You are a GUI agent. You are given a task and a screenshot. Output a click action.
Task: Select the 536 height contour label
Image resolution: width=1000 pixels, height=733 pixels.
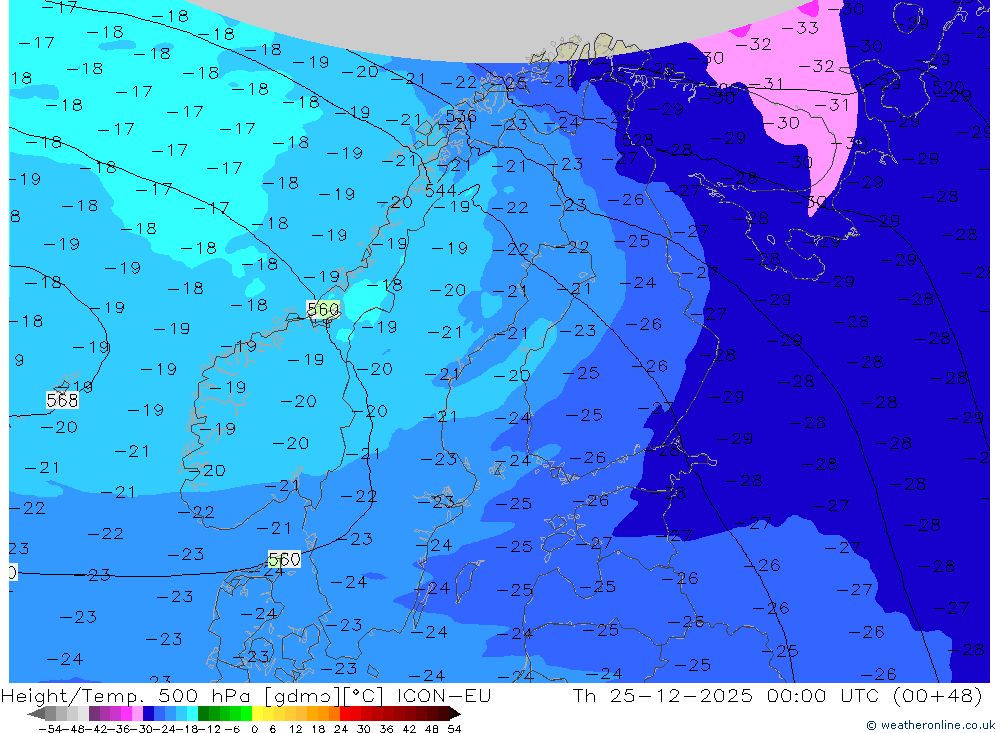point(460,115)
